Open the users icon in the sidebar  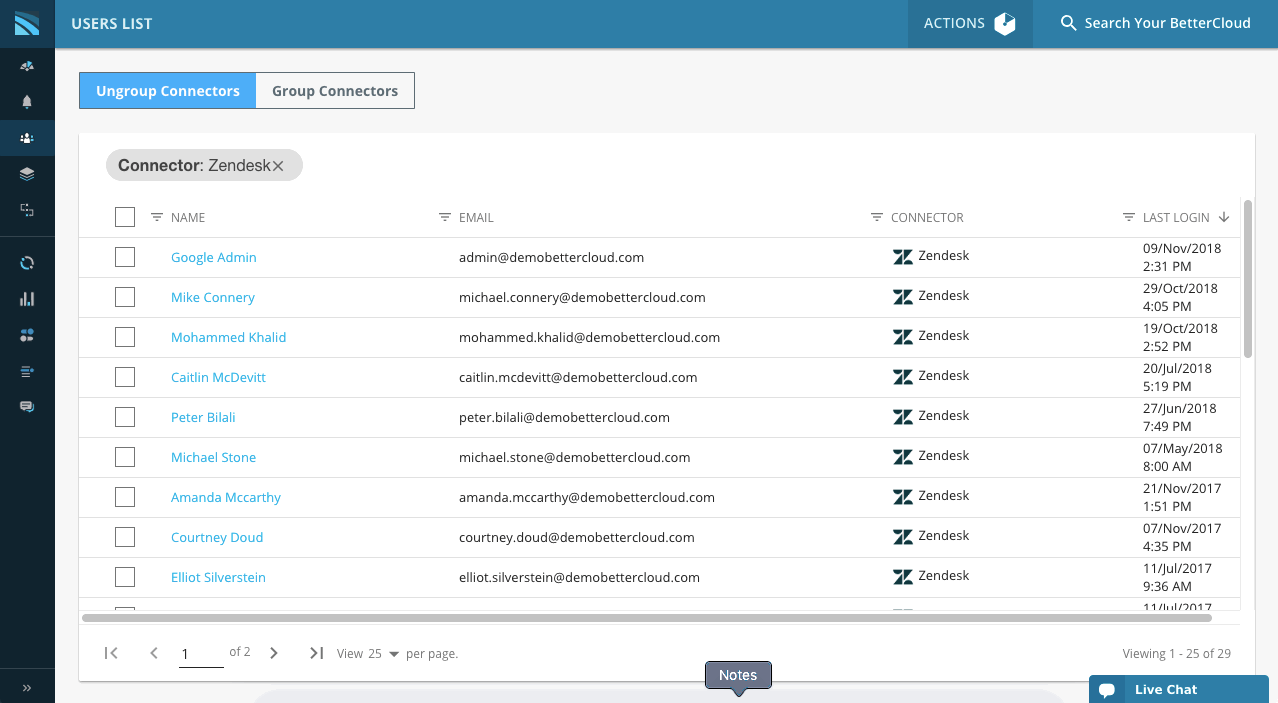coord(27,138)
